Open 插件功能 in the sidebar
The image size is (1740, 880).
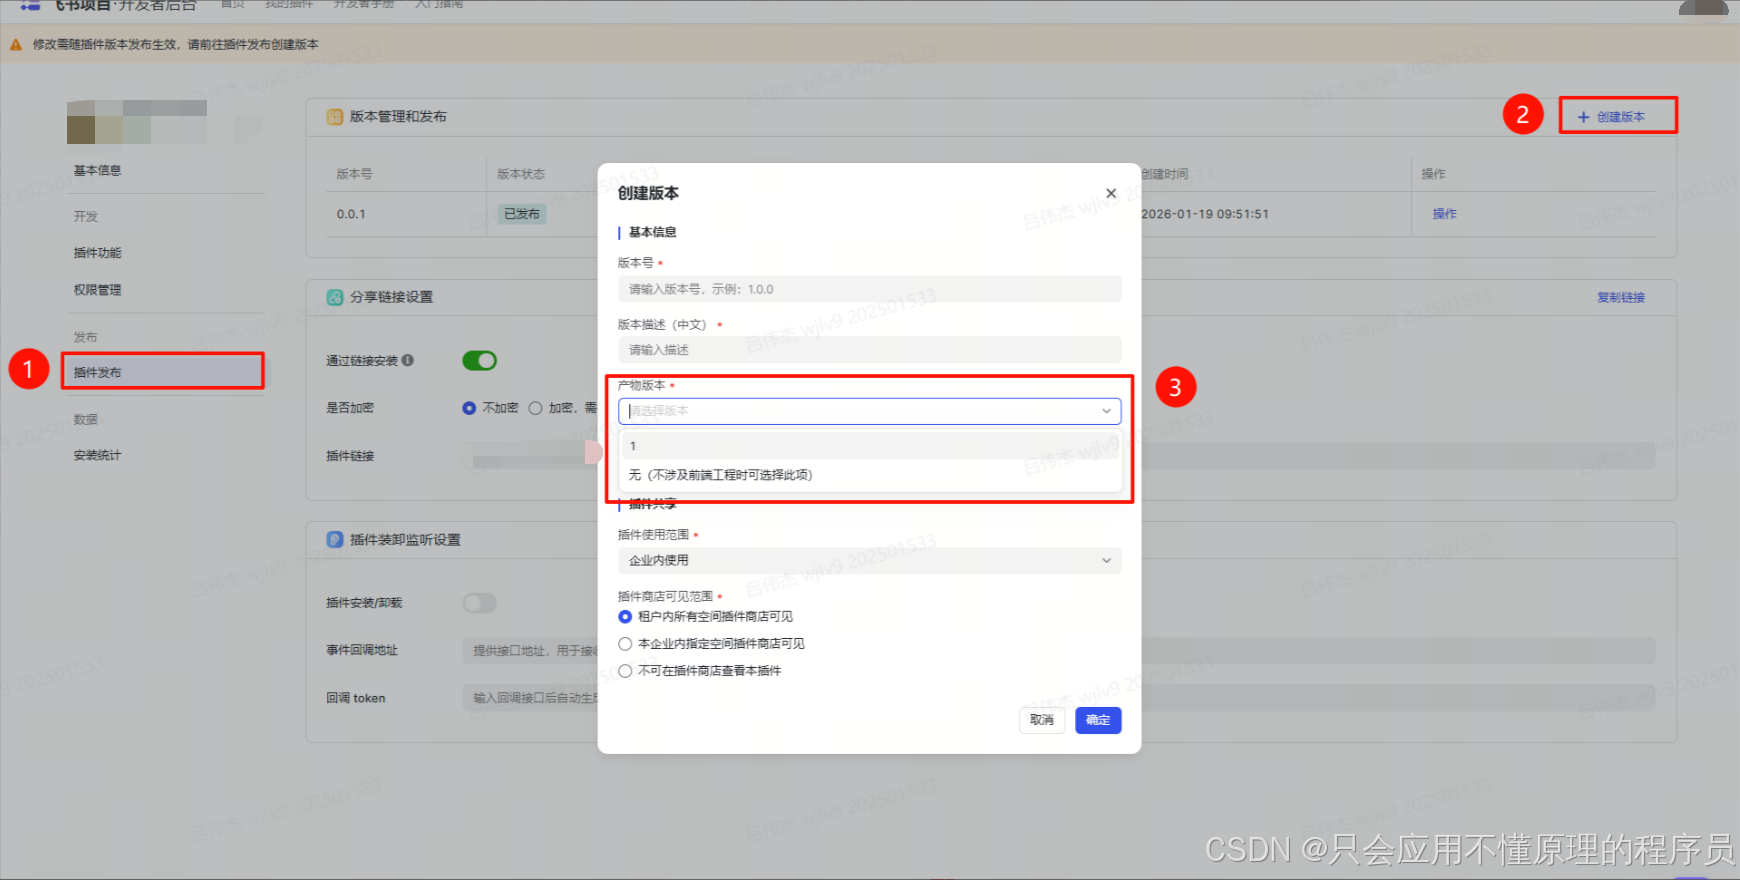click(x=97, y=253)
